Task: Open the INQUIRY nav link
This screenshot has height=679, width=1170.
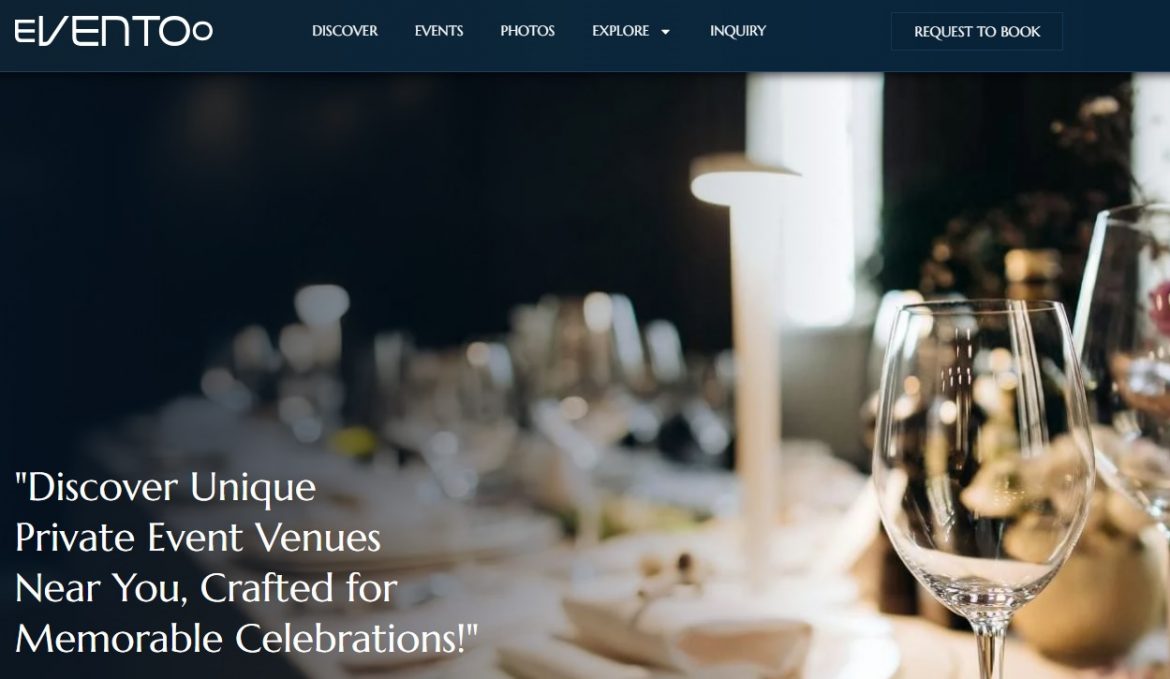Action: (x=738, y=31)
